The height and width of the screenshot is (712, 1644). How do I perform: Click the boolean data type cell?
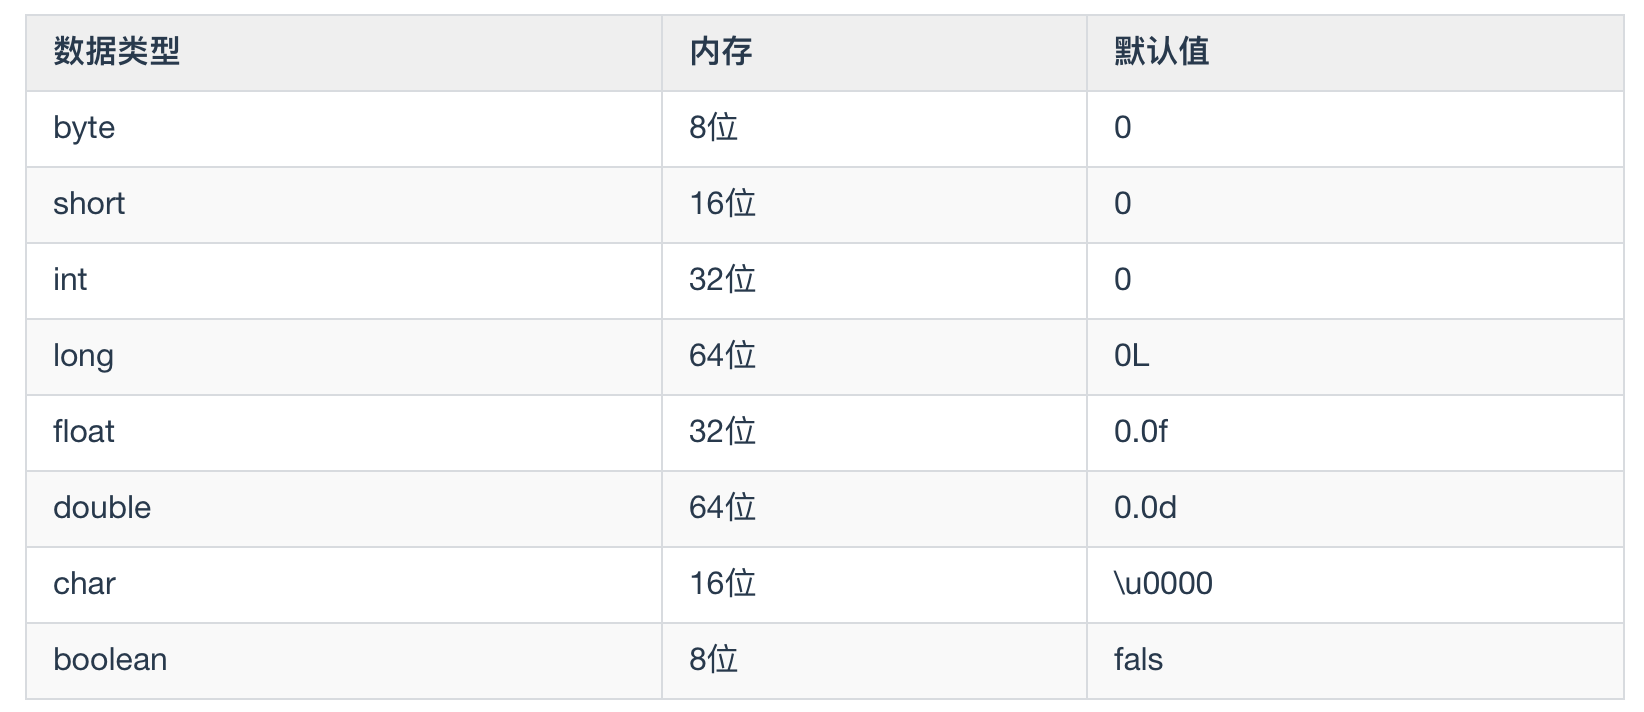click(110, 660)
